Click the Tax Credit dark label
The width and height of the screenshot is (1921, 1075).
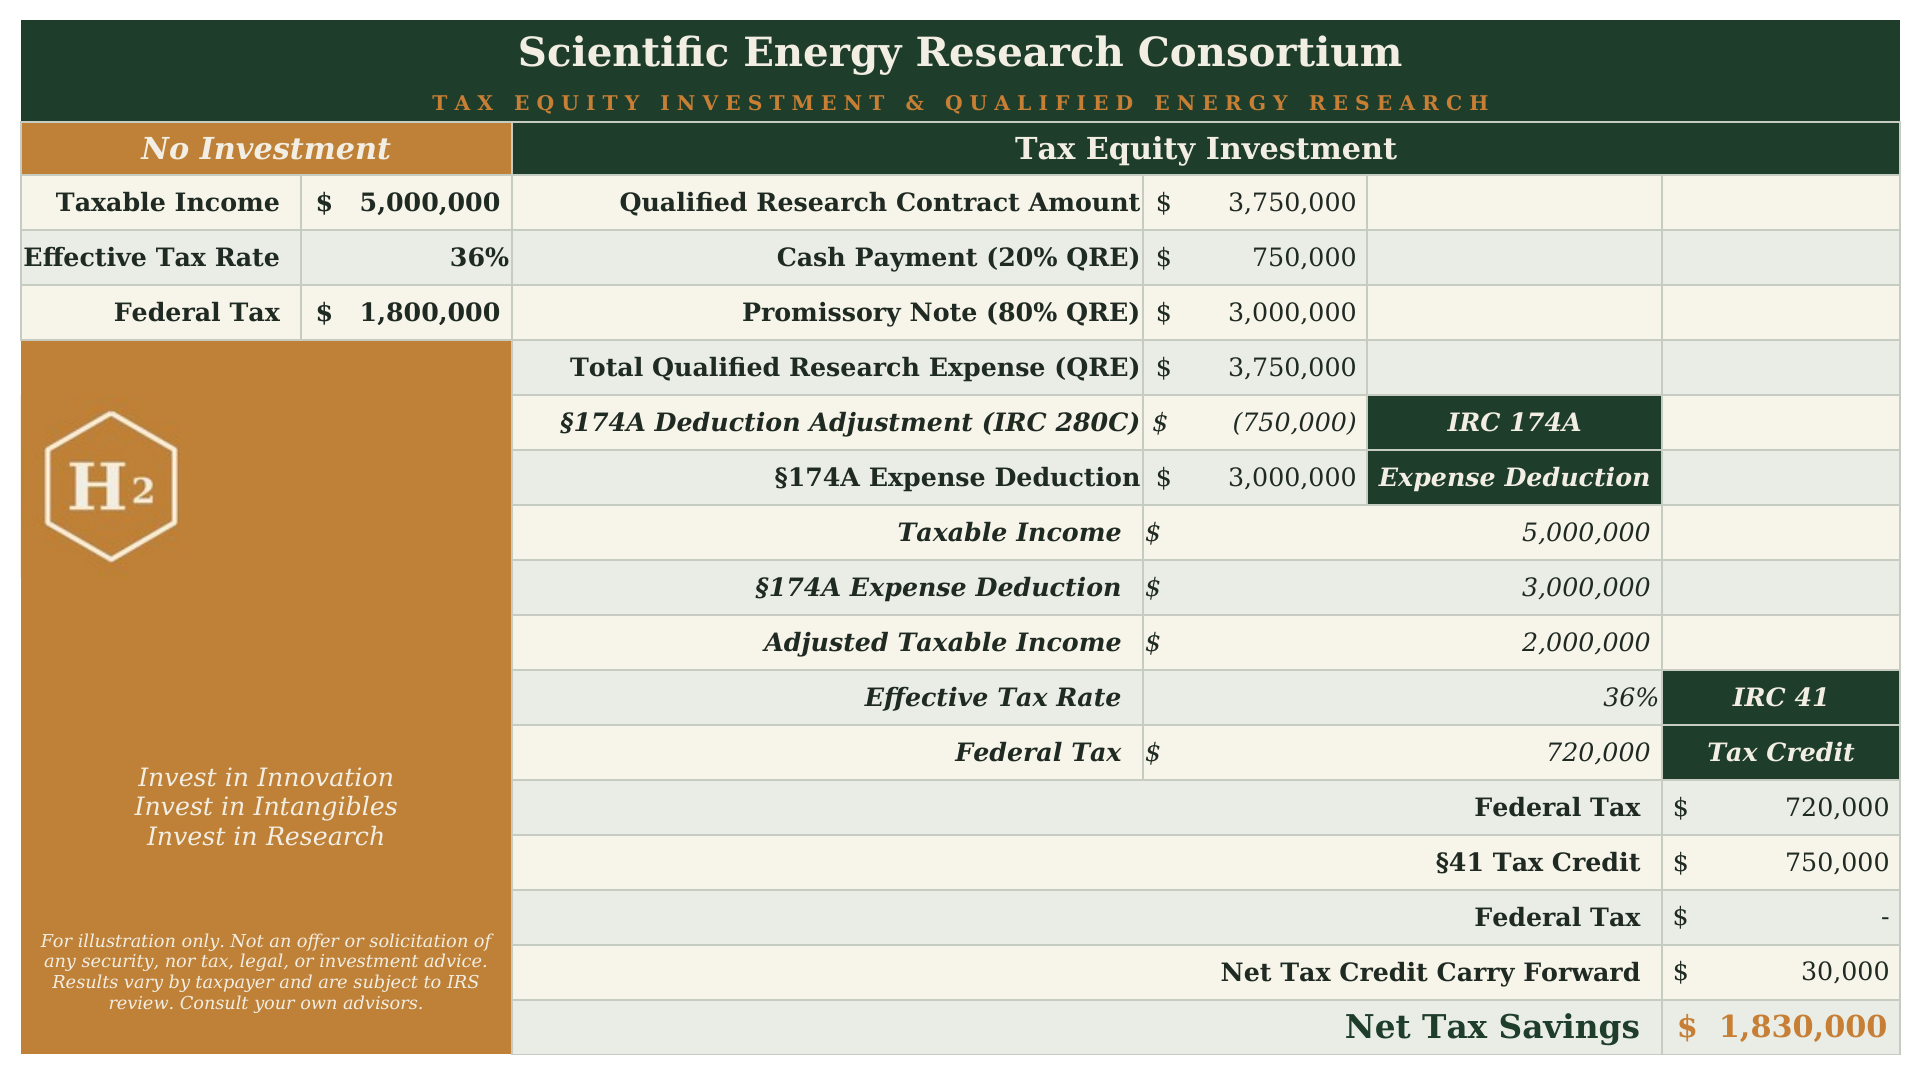(1780, 753)
